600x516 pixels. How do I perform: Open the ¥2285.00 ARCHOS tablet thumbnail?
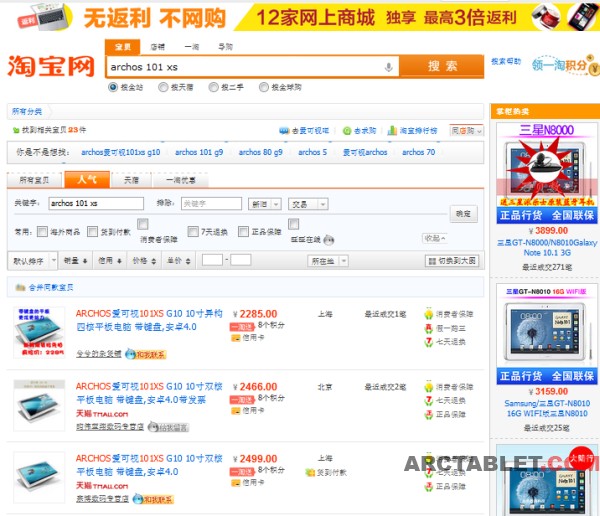[39, 332]
